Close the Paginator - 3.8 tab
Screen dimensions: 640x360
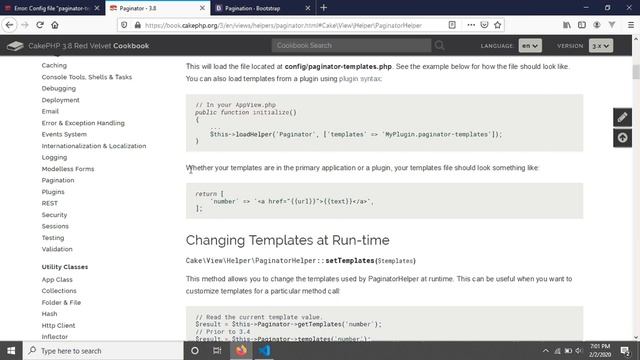[202, 8]
